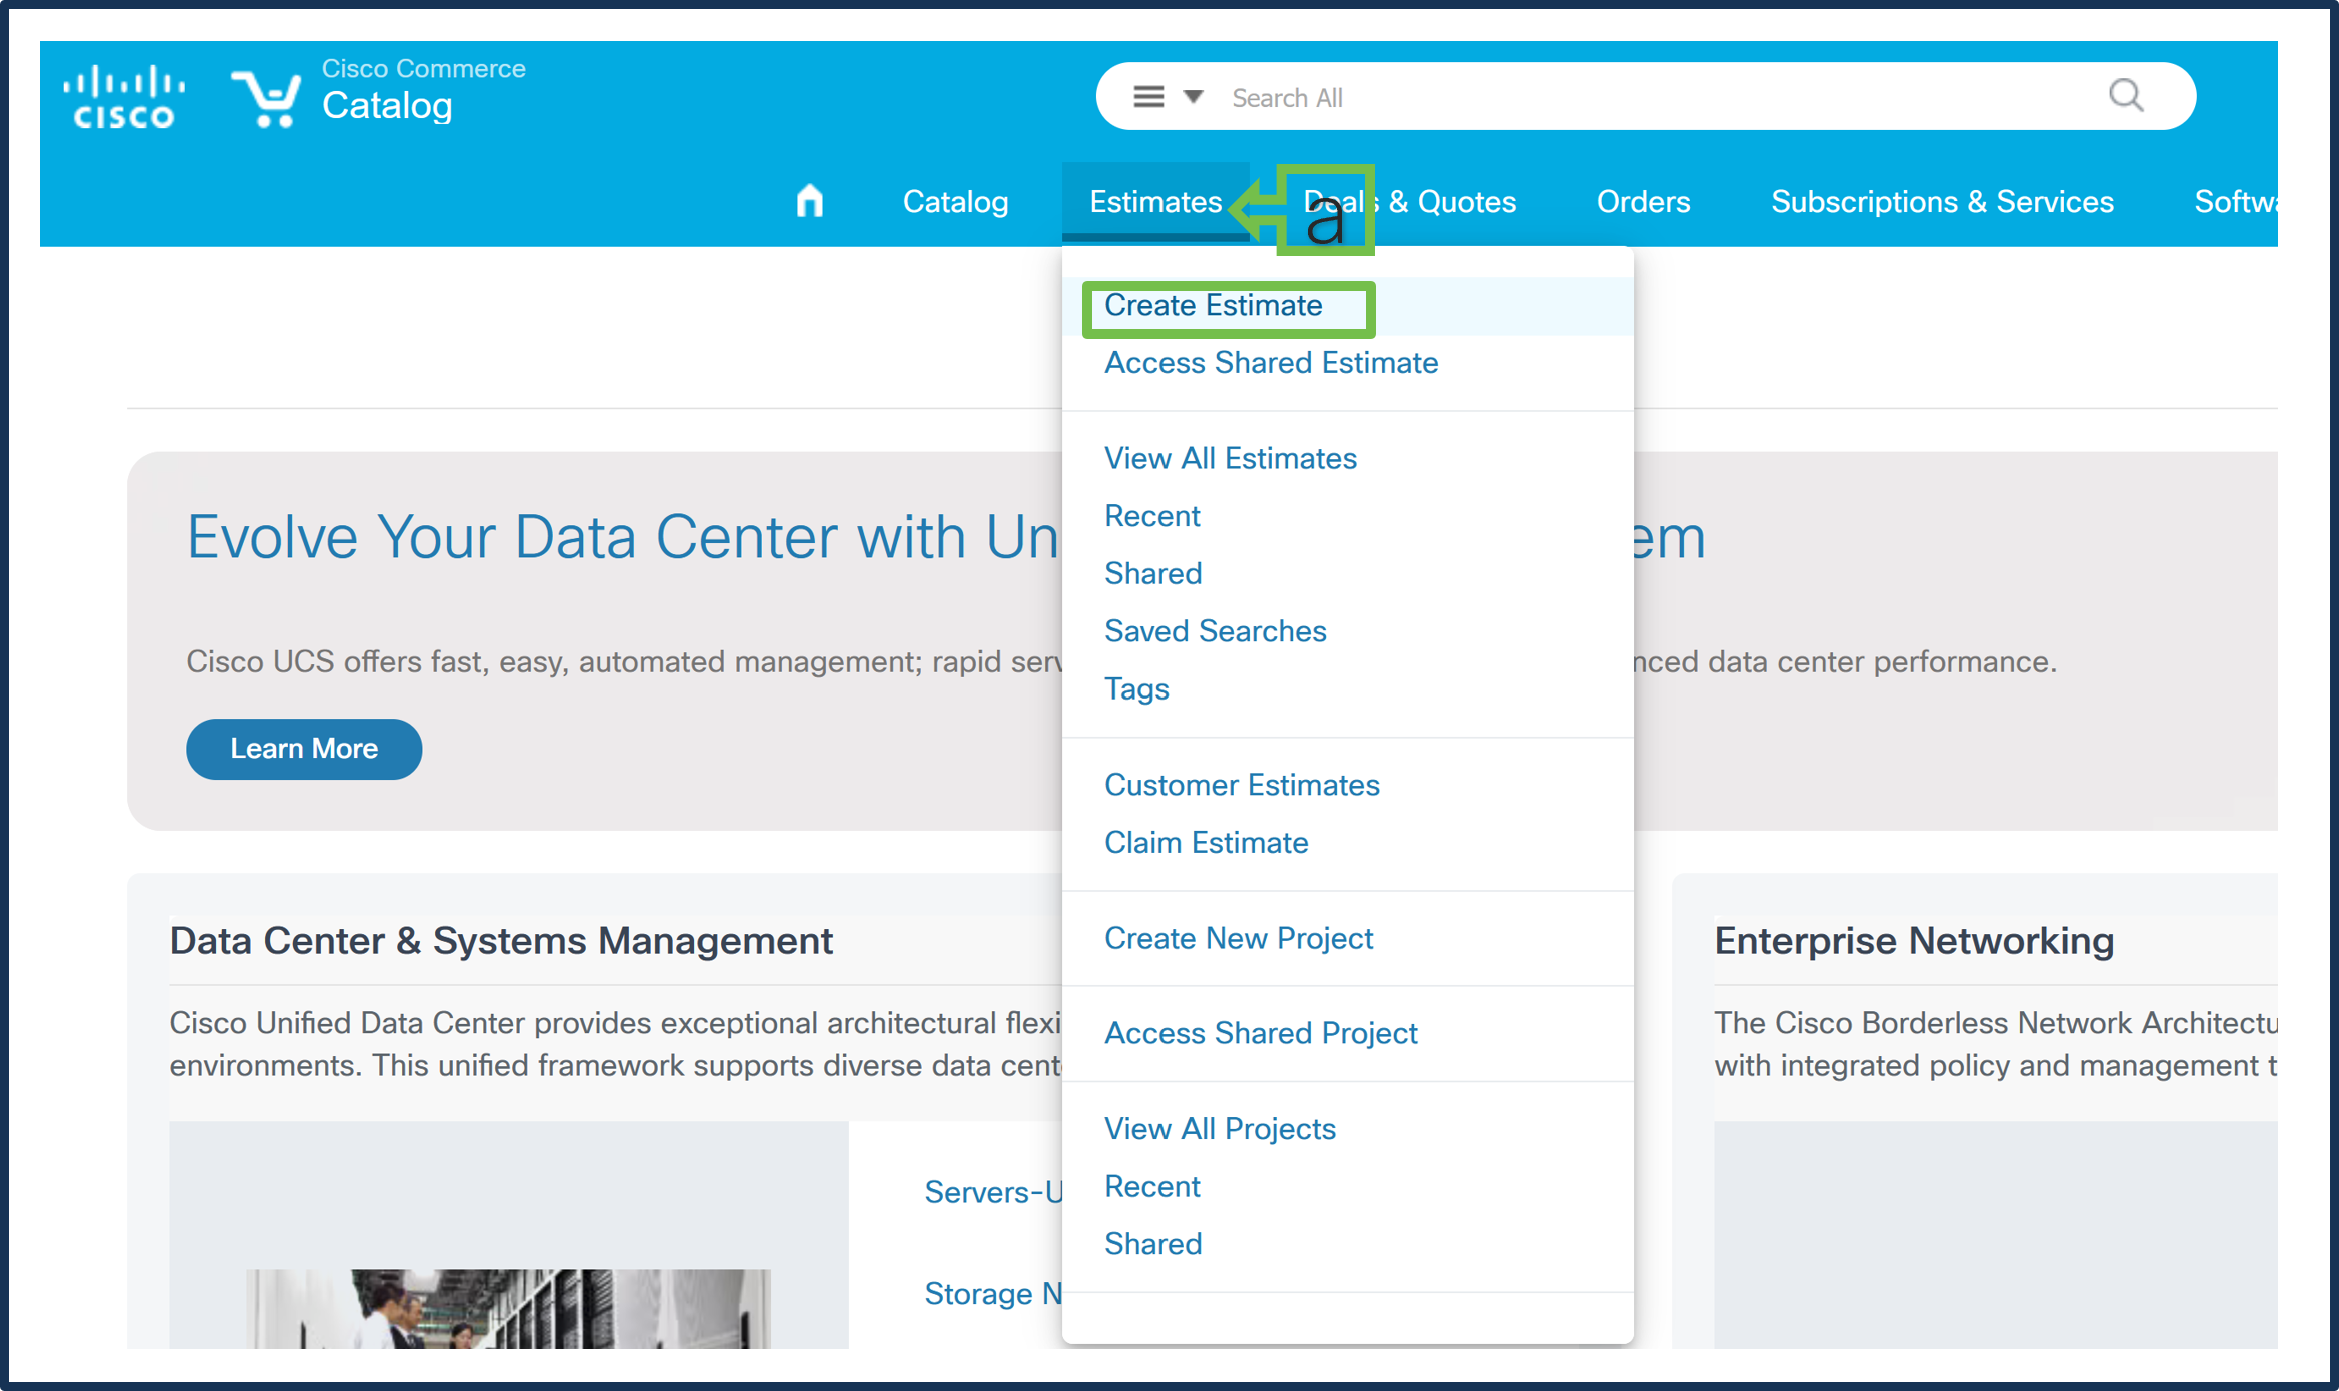Open Subscriptions & Services menu
The width and height of the screenshot is (2339, 1391).
(x=1941, y=202)
